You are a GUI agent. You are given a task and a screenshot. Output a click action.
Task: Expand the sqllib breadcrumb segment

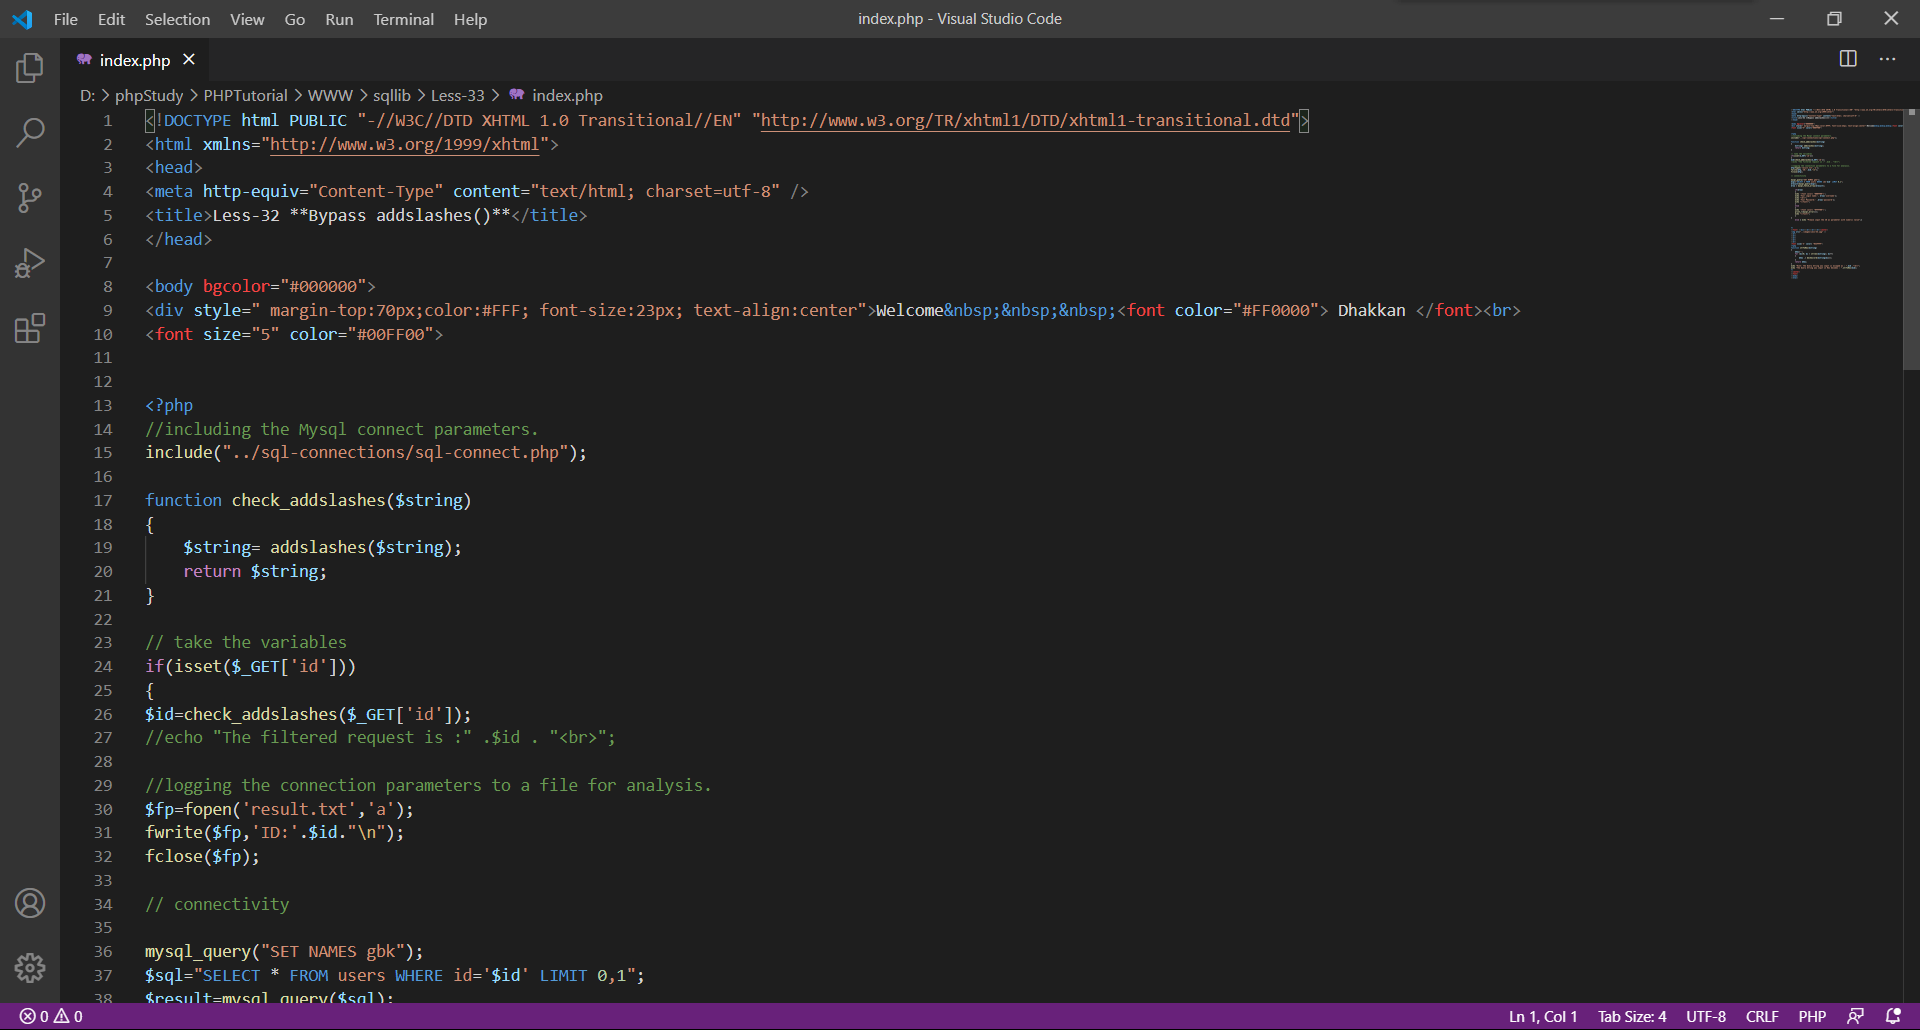pos(391,95)
